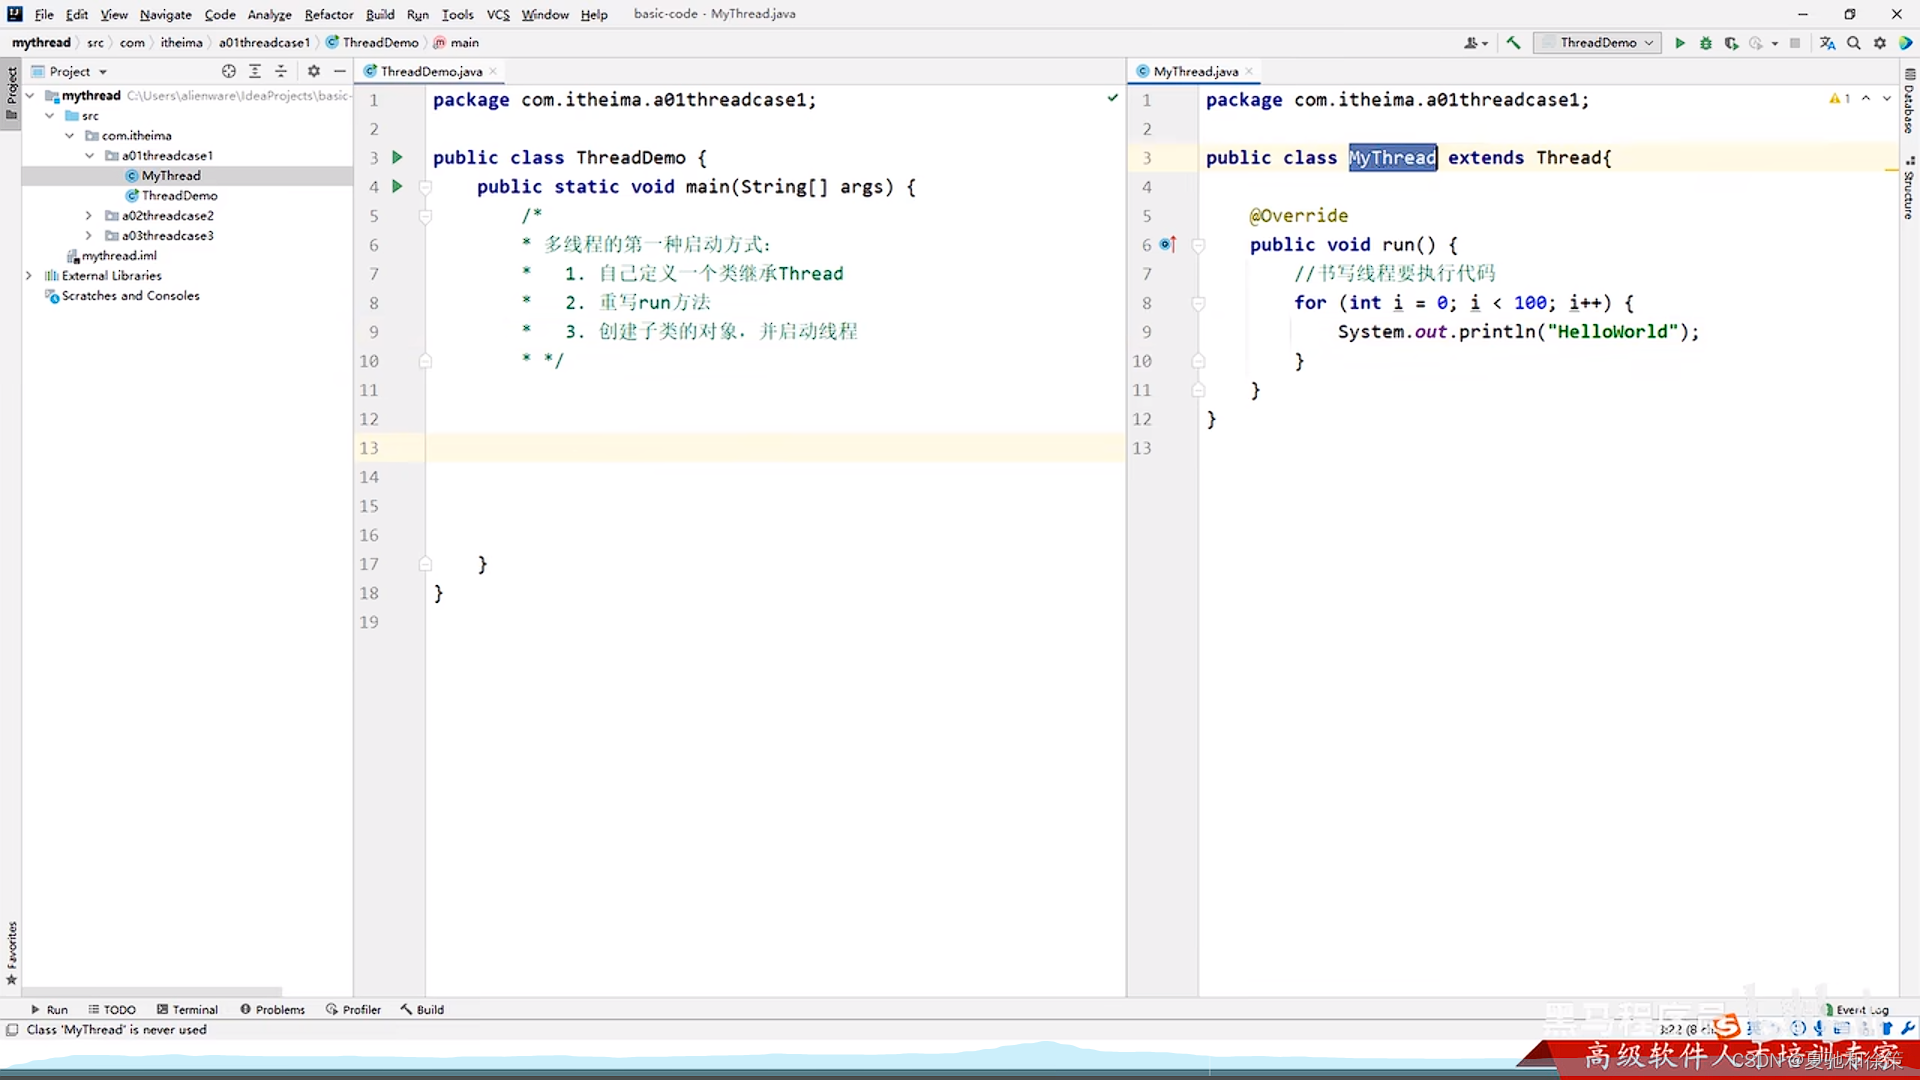Viewport: 1920px width, 1080px height.
Task: Click run gutter arrow beside main method
Action: (397, 186)
